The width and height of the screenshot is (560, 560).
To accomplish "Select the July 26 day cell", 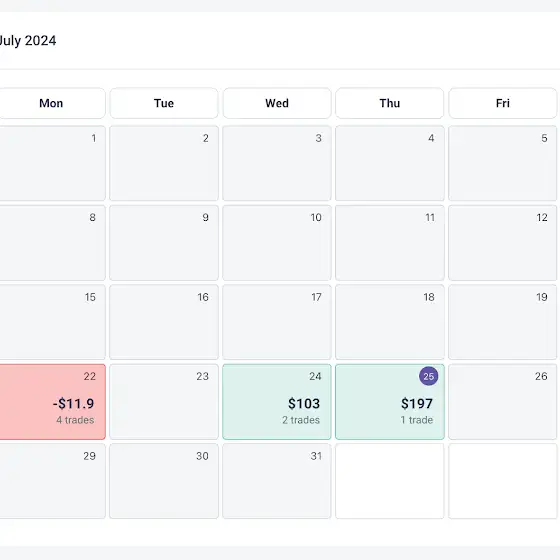I will click(x=502, y=402).
